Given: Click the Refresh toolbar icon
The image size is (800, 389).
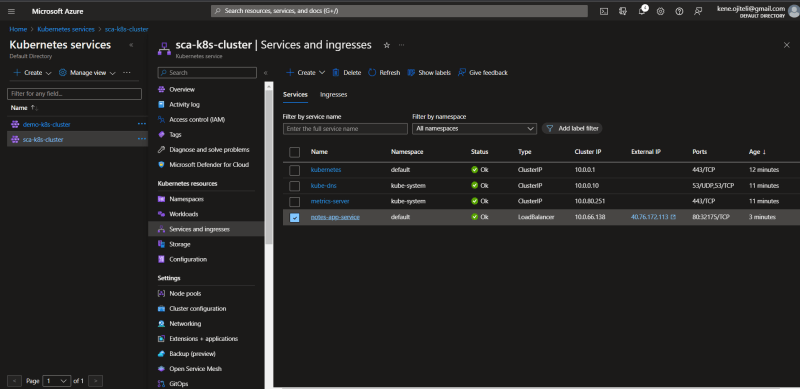Looking at the screenshot, I should pos(384,72).
